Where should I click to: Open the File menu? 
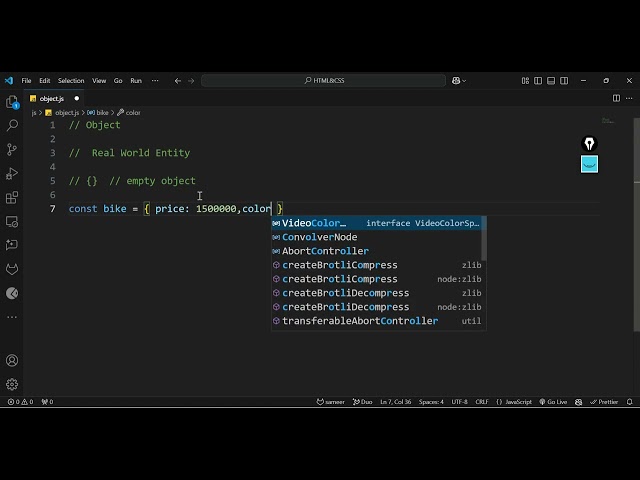point(27,81)
